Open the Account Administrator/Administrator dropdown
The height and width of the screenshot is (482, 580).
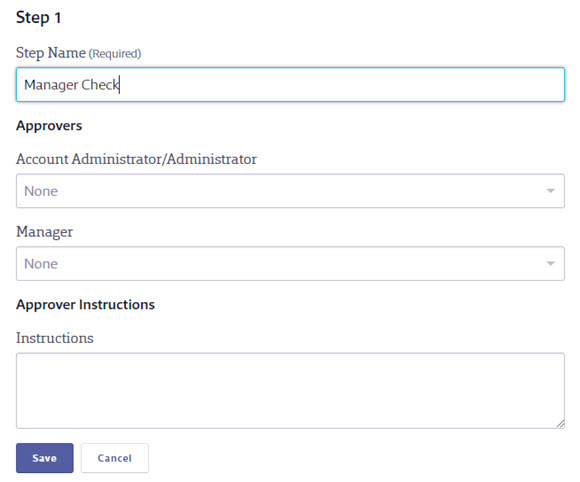290,191
